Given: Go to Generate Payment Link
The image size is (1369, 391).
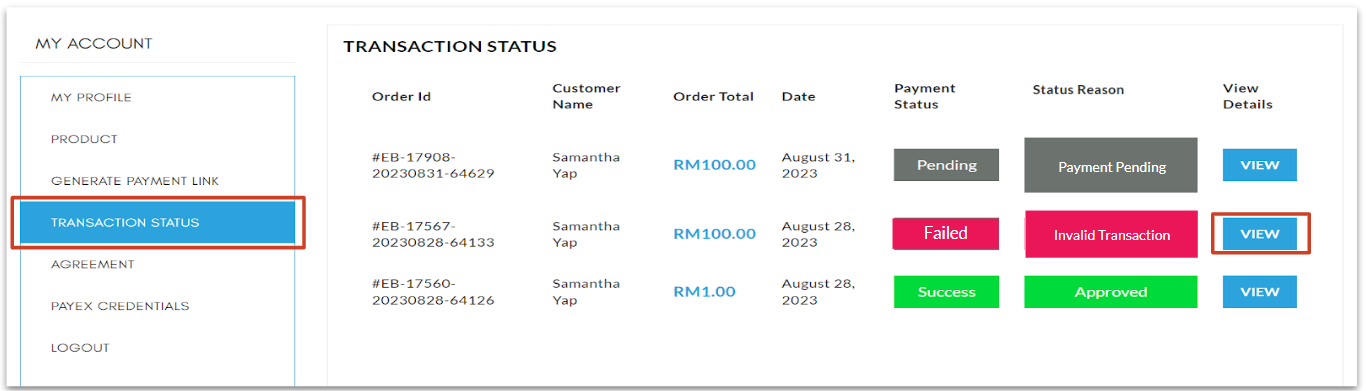Looking at the screenshot, I should 135,181.
